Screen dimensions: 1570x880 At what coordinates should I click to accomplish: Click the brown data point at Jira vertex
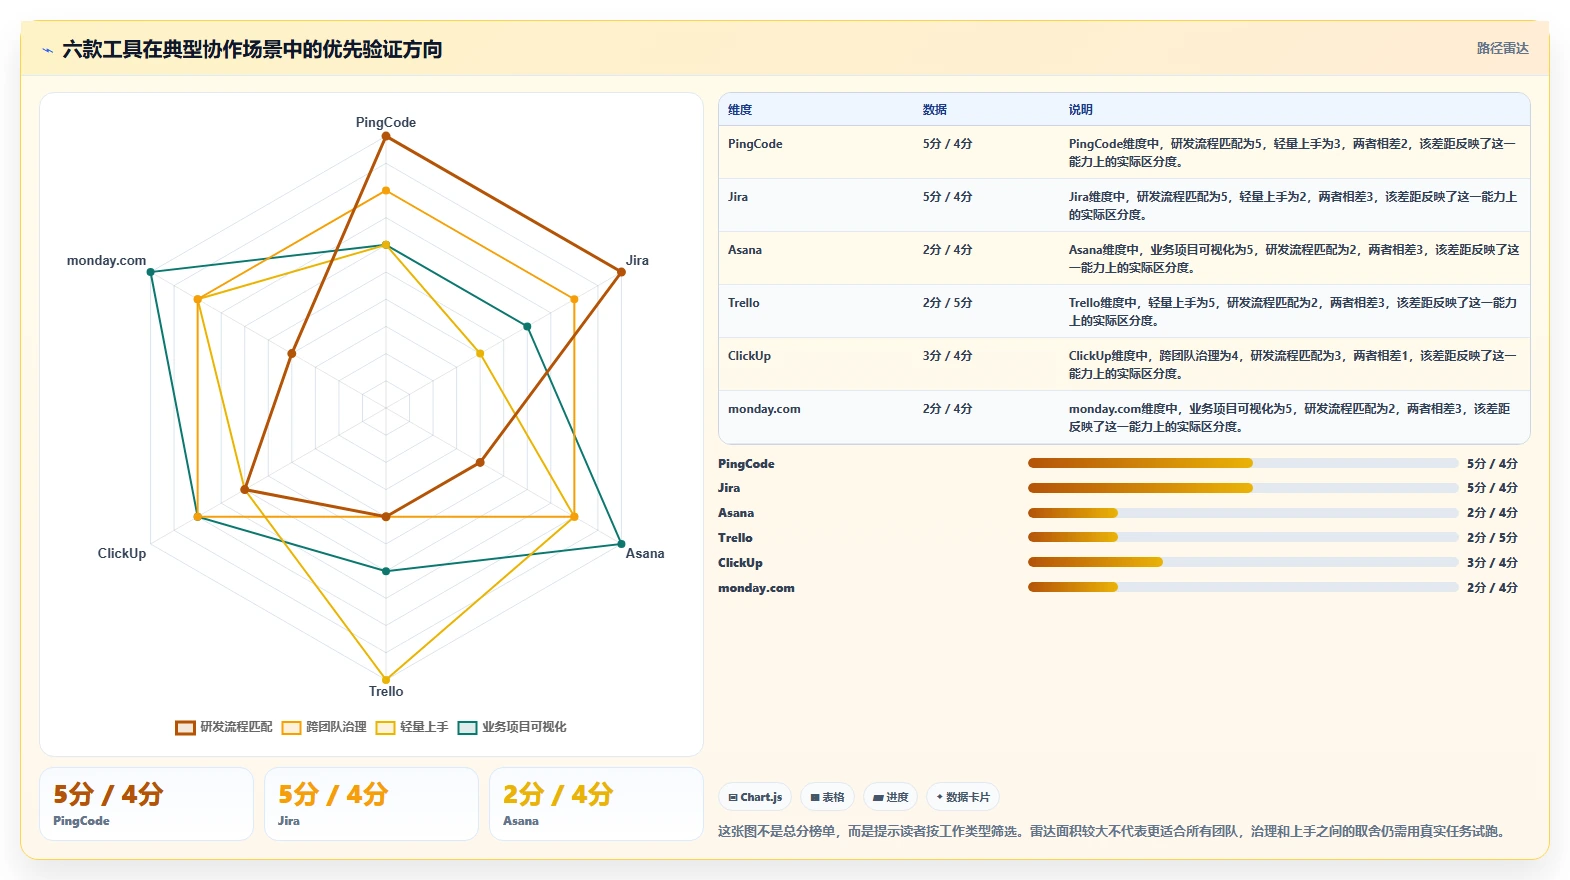pyautogui.click(x=621, y=272)
